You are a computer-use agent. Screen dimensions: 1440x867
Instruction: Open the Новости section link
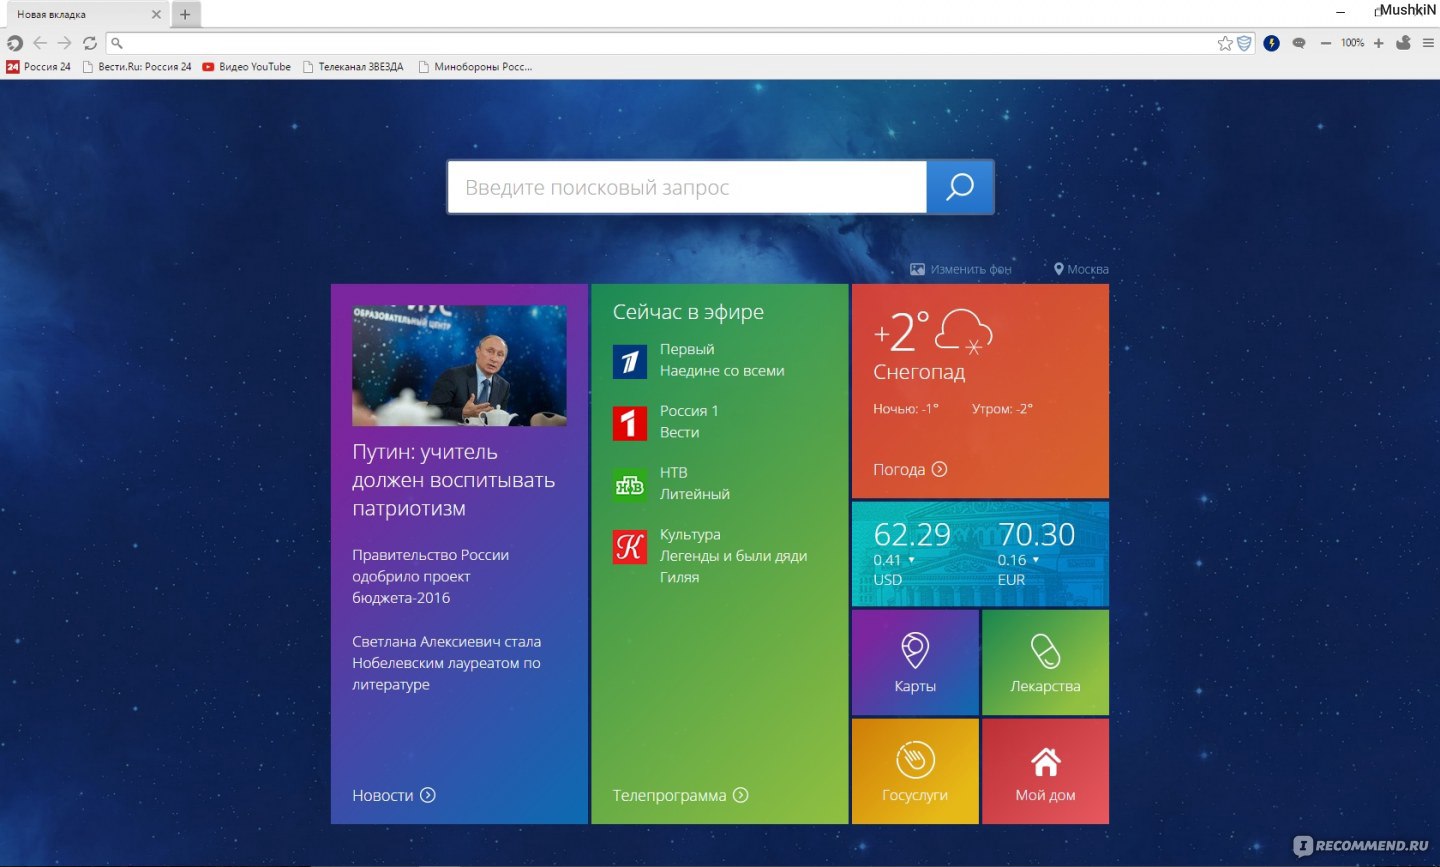383,795
